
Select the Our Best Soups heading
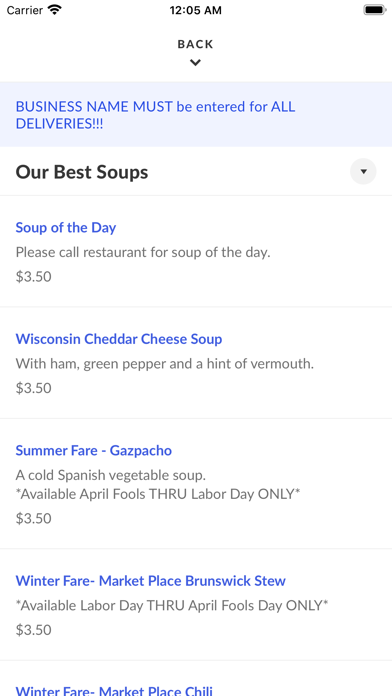click(82, 172)
